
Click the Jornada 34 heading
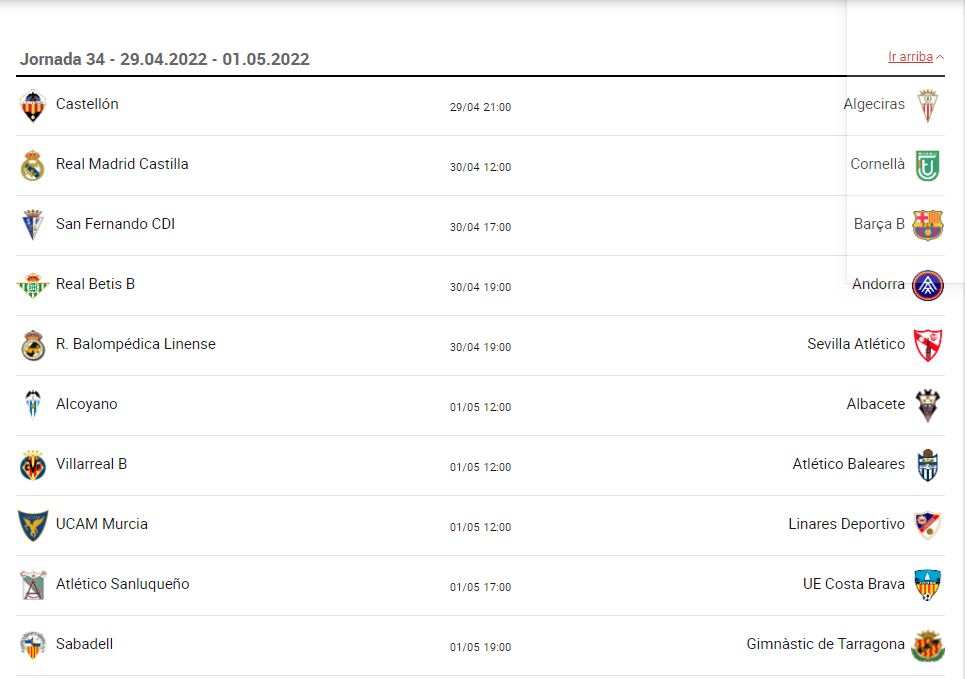(165, 59)
